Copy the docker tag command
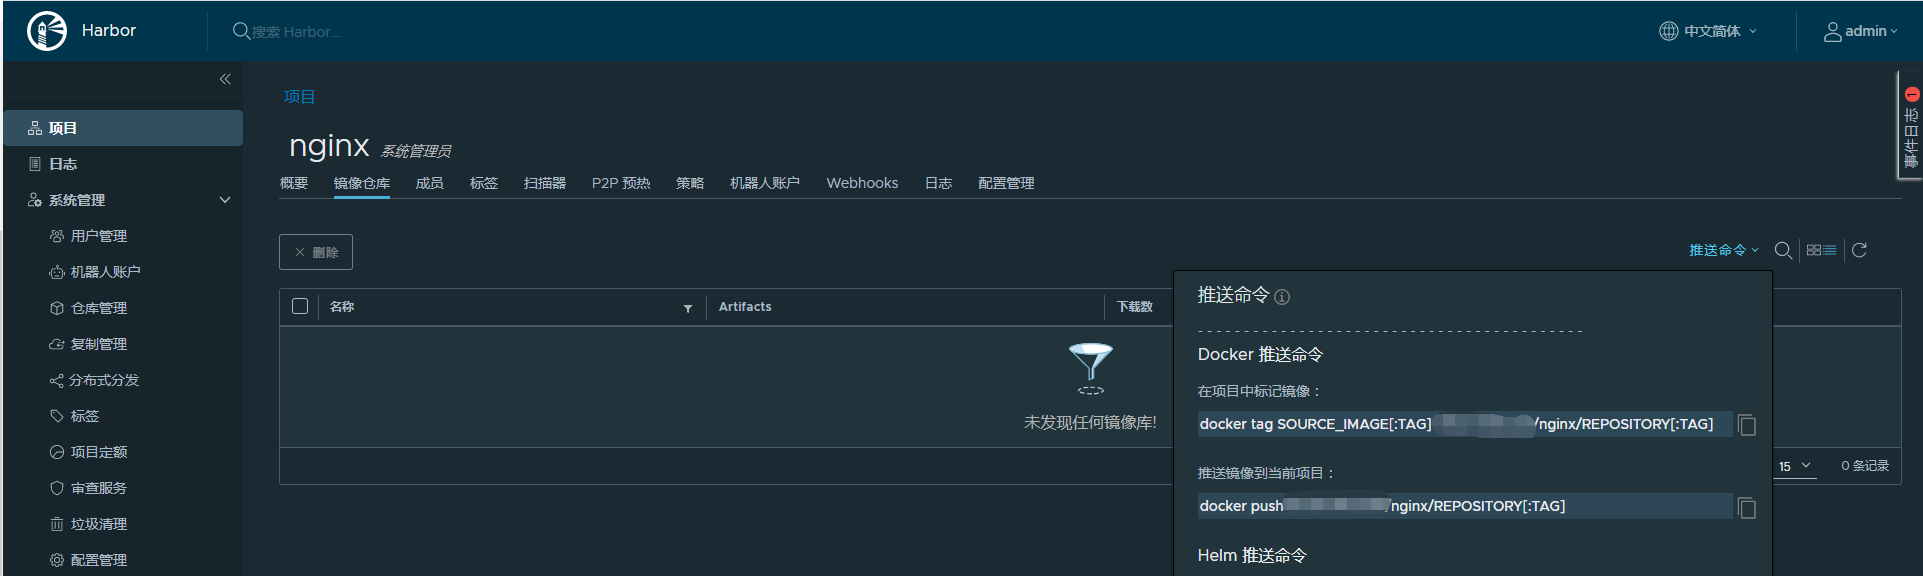The width and height of the screenshot is (1923, 576). [1747, 425]
